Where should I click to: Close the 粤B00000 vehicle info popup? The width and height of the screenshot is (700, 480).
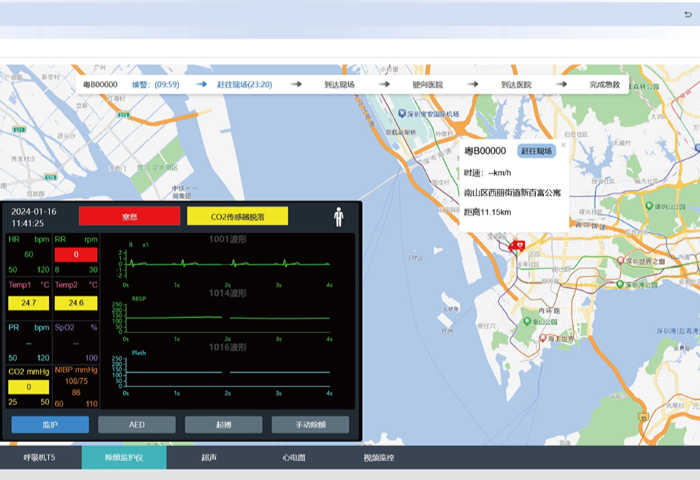click(x=562, y=144)
